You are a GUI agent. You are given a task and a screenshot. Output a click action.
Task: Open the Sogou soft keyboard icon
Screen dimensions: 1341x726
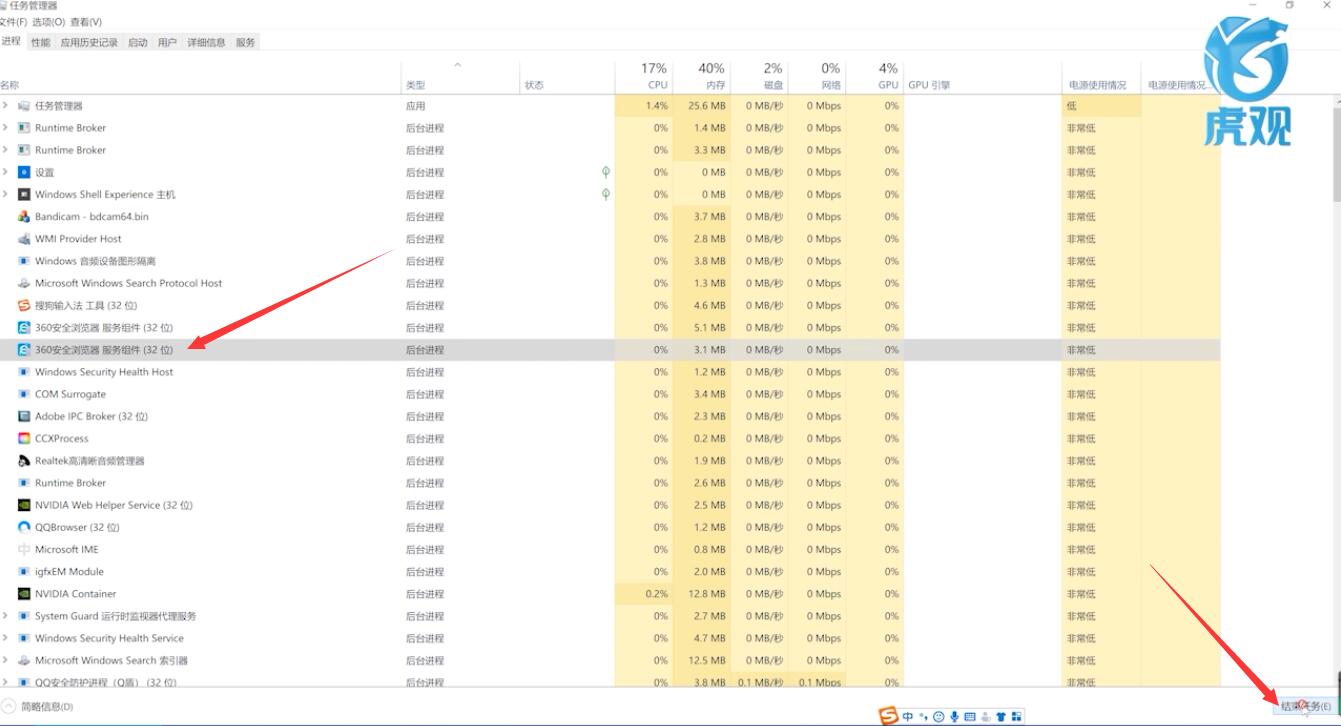coord(971,716)
